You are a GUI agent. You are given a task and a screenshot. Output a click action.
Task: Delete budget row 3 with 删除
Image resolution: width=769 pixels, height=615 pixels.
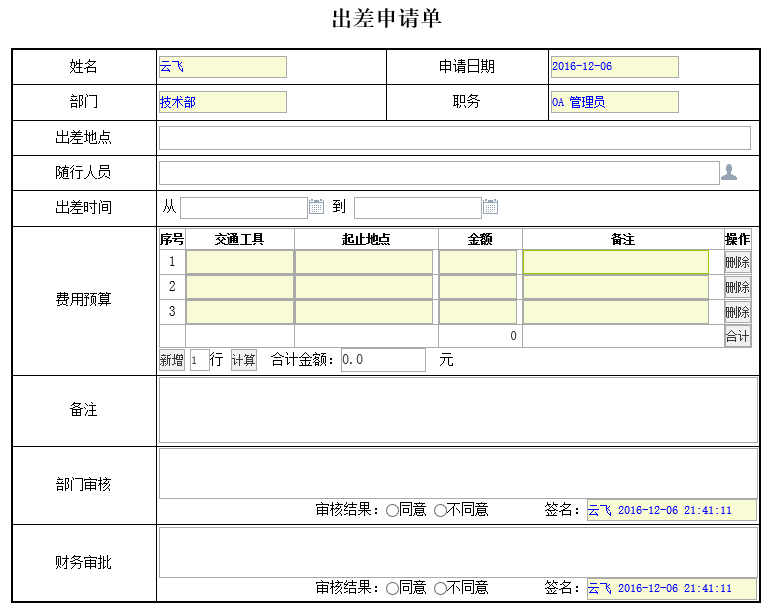pos(737,312)
